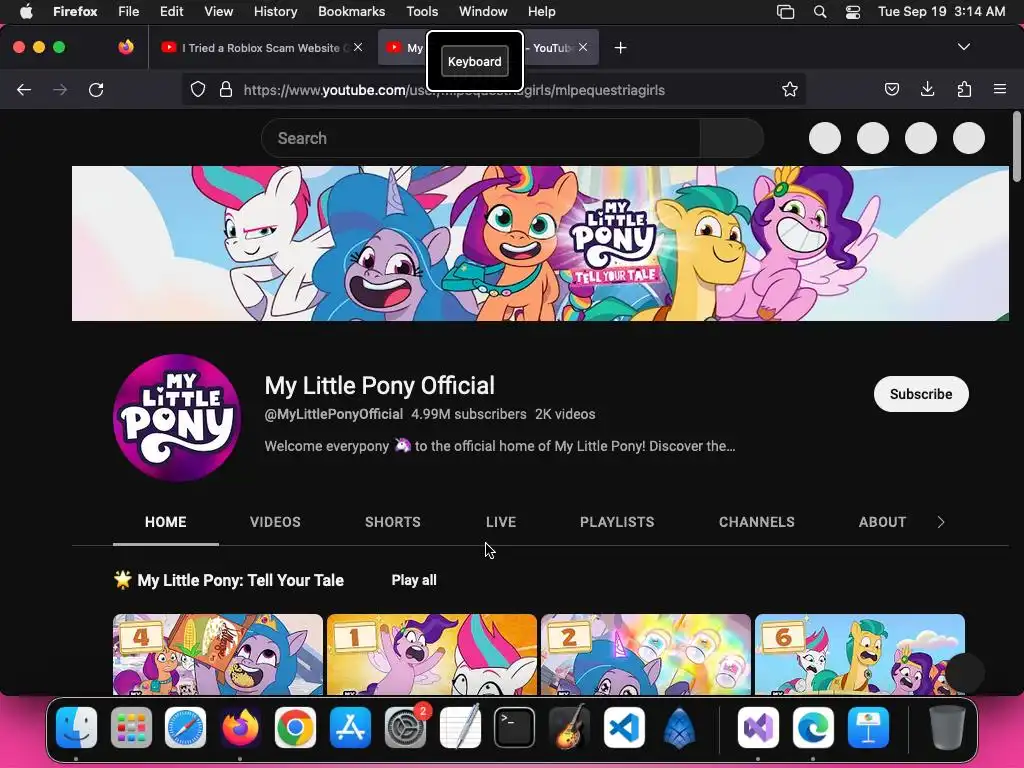Image resolution: width=1024 pixels, height=768 pixels.
Task: Open Control Center in the menu bar
Action: pos(853,12)
